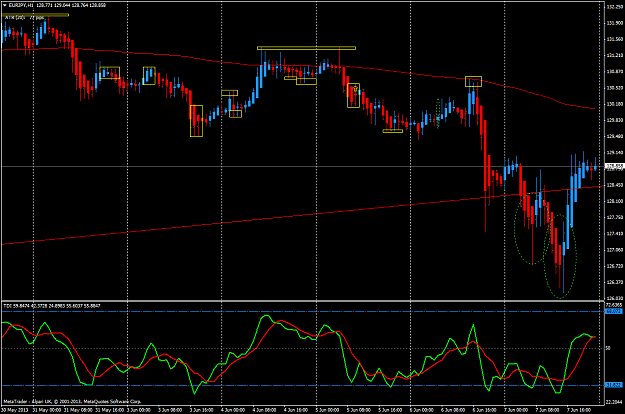Click the 30 May 2013 date label
Image resolution: width=625 pixels, height=414 pixels.
15,410
